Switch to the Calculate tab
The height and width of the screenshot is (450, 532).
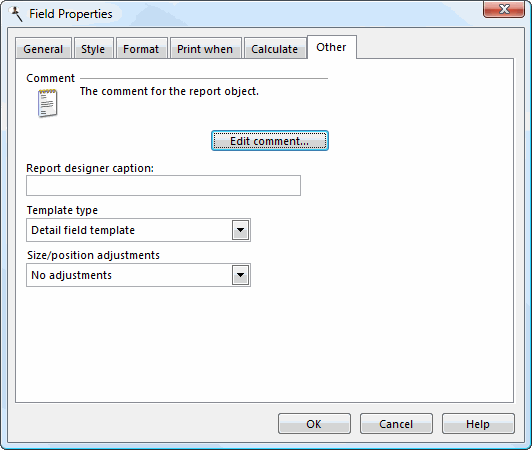[275, 49]
